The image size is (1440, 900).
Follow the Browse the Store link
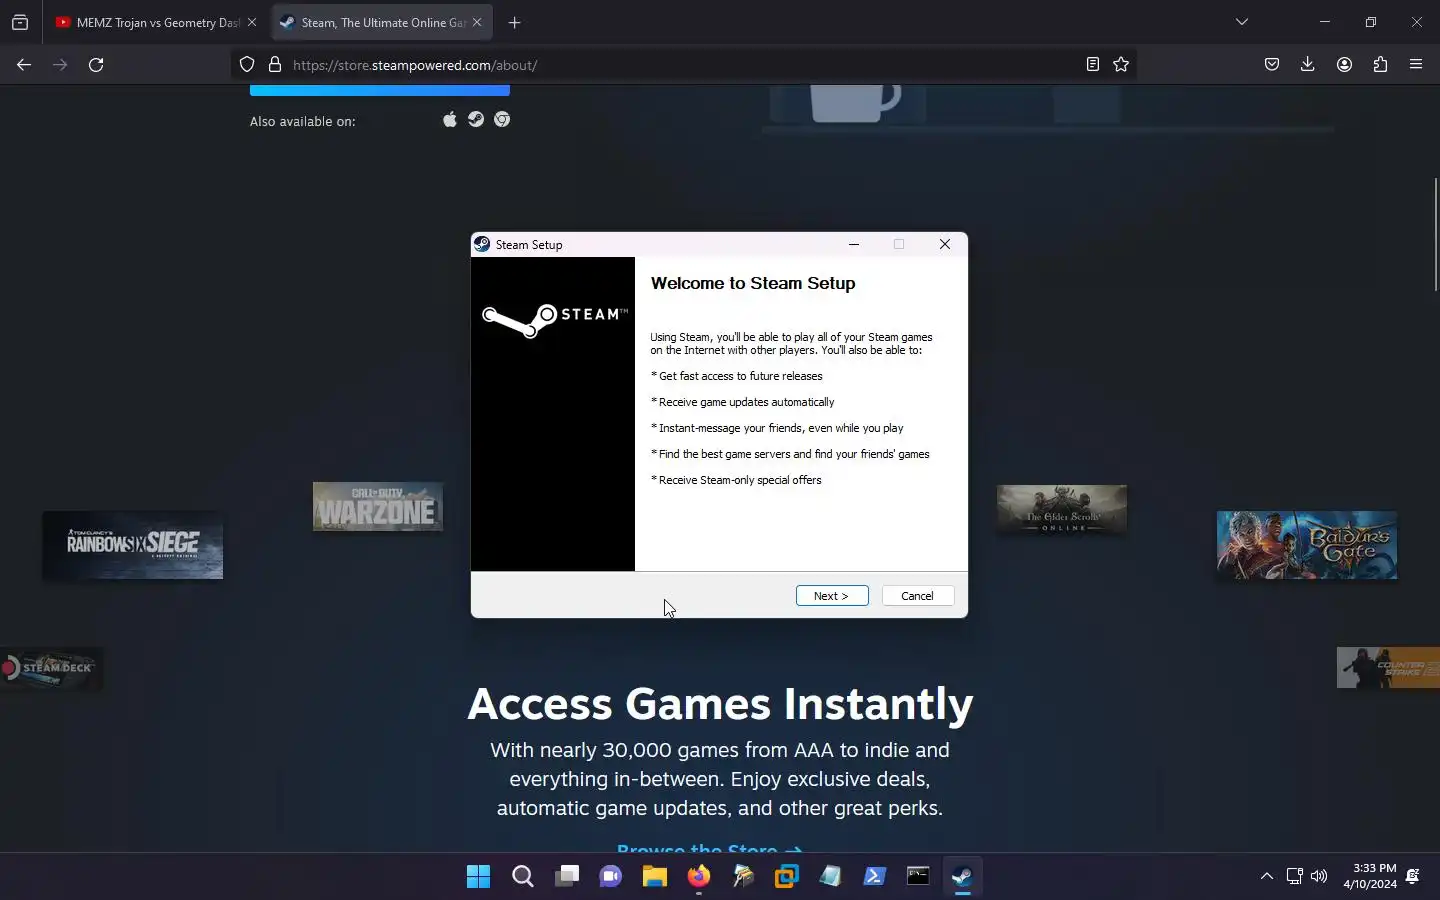[x=710, y=849]
